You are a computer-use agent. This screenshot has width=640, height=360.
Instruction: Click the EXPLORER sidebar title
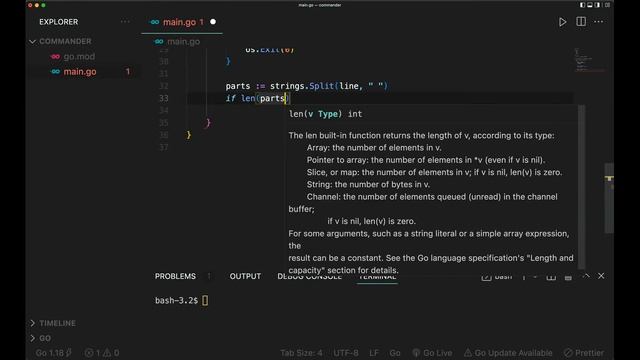click(x=58, y=22)
